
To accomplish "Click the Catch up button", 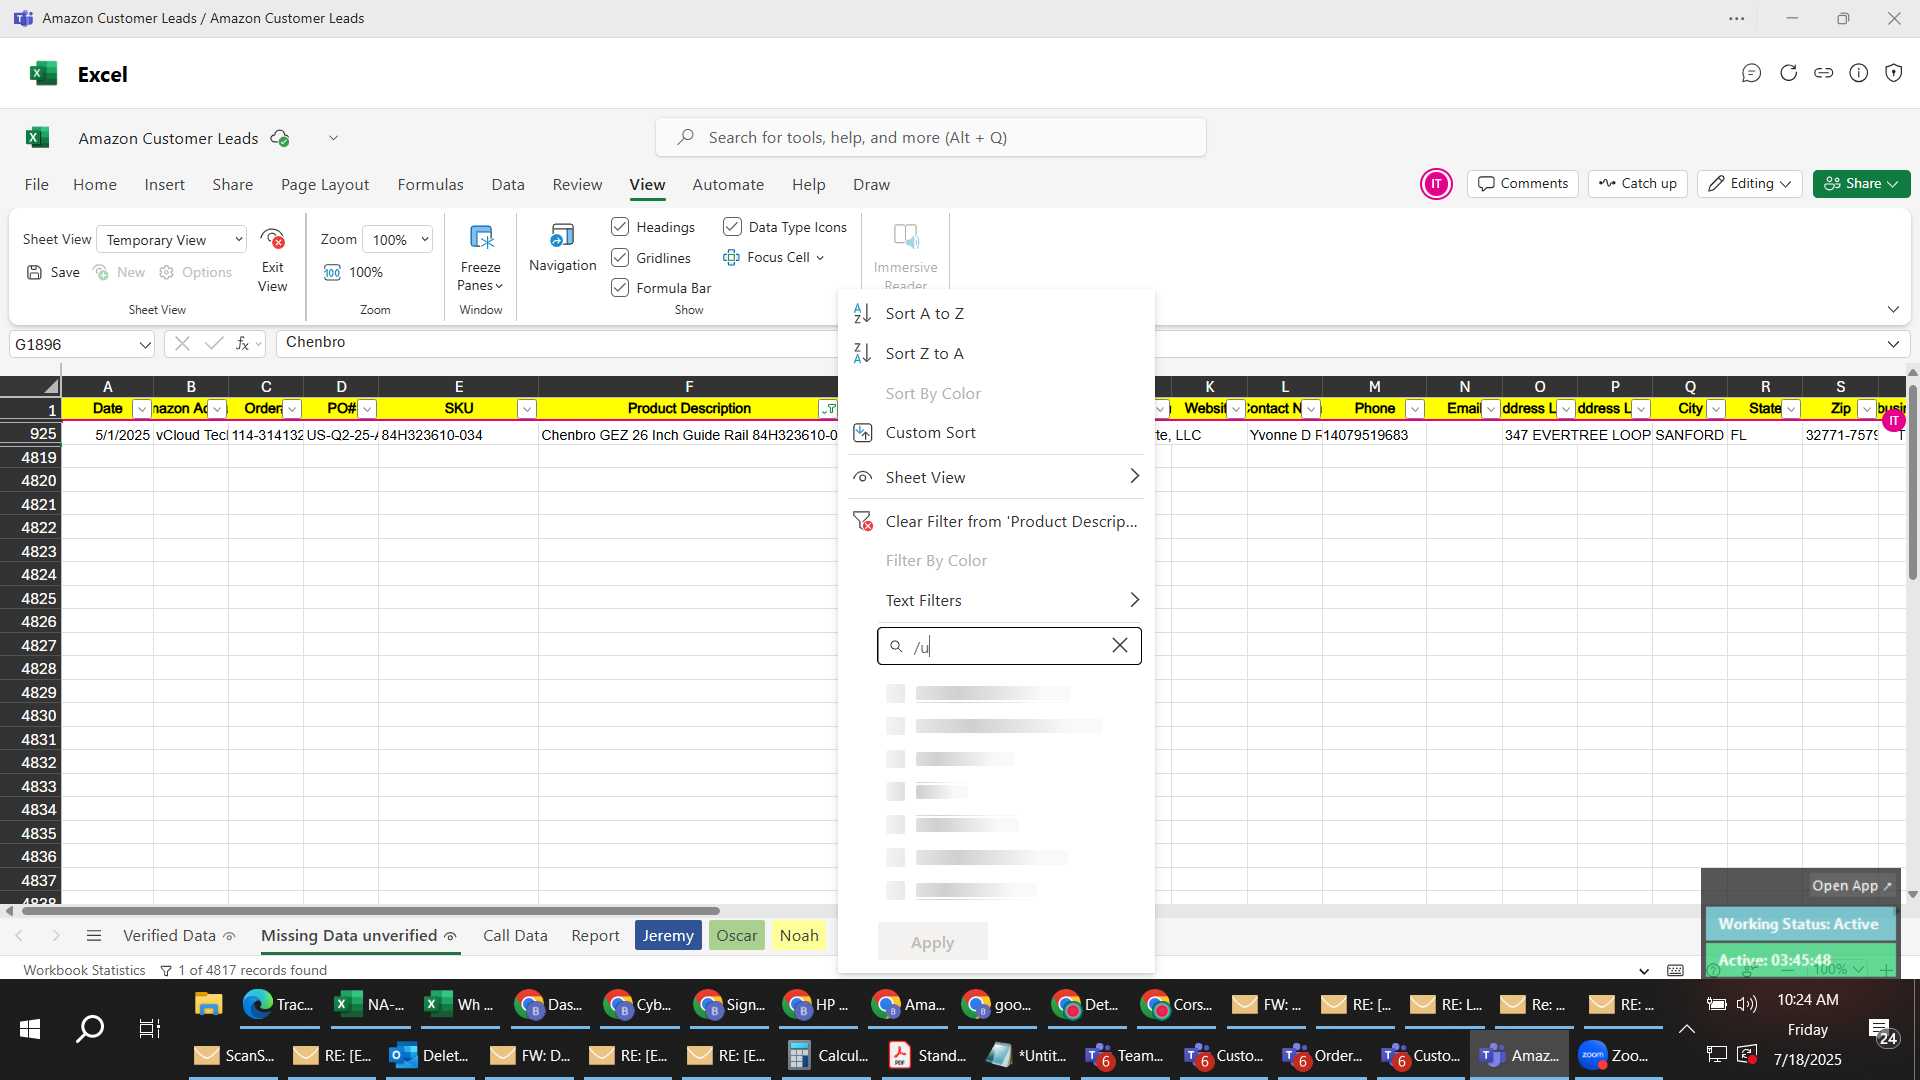I will point(1638,184).
